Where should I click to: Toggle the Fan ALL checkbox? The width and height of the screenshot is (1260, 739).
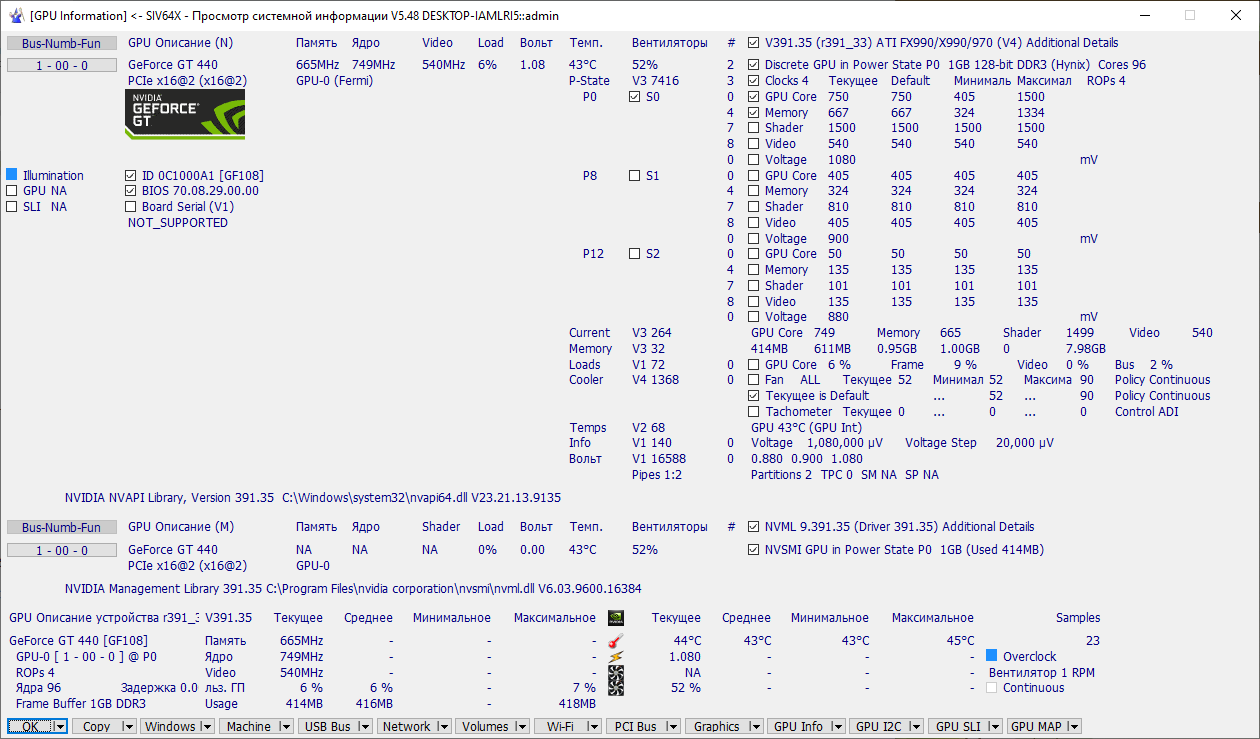(754, 380)
